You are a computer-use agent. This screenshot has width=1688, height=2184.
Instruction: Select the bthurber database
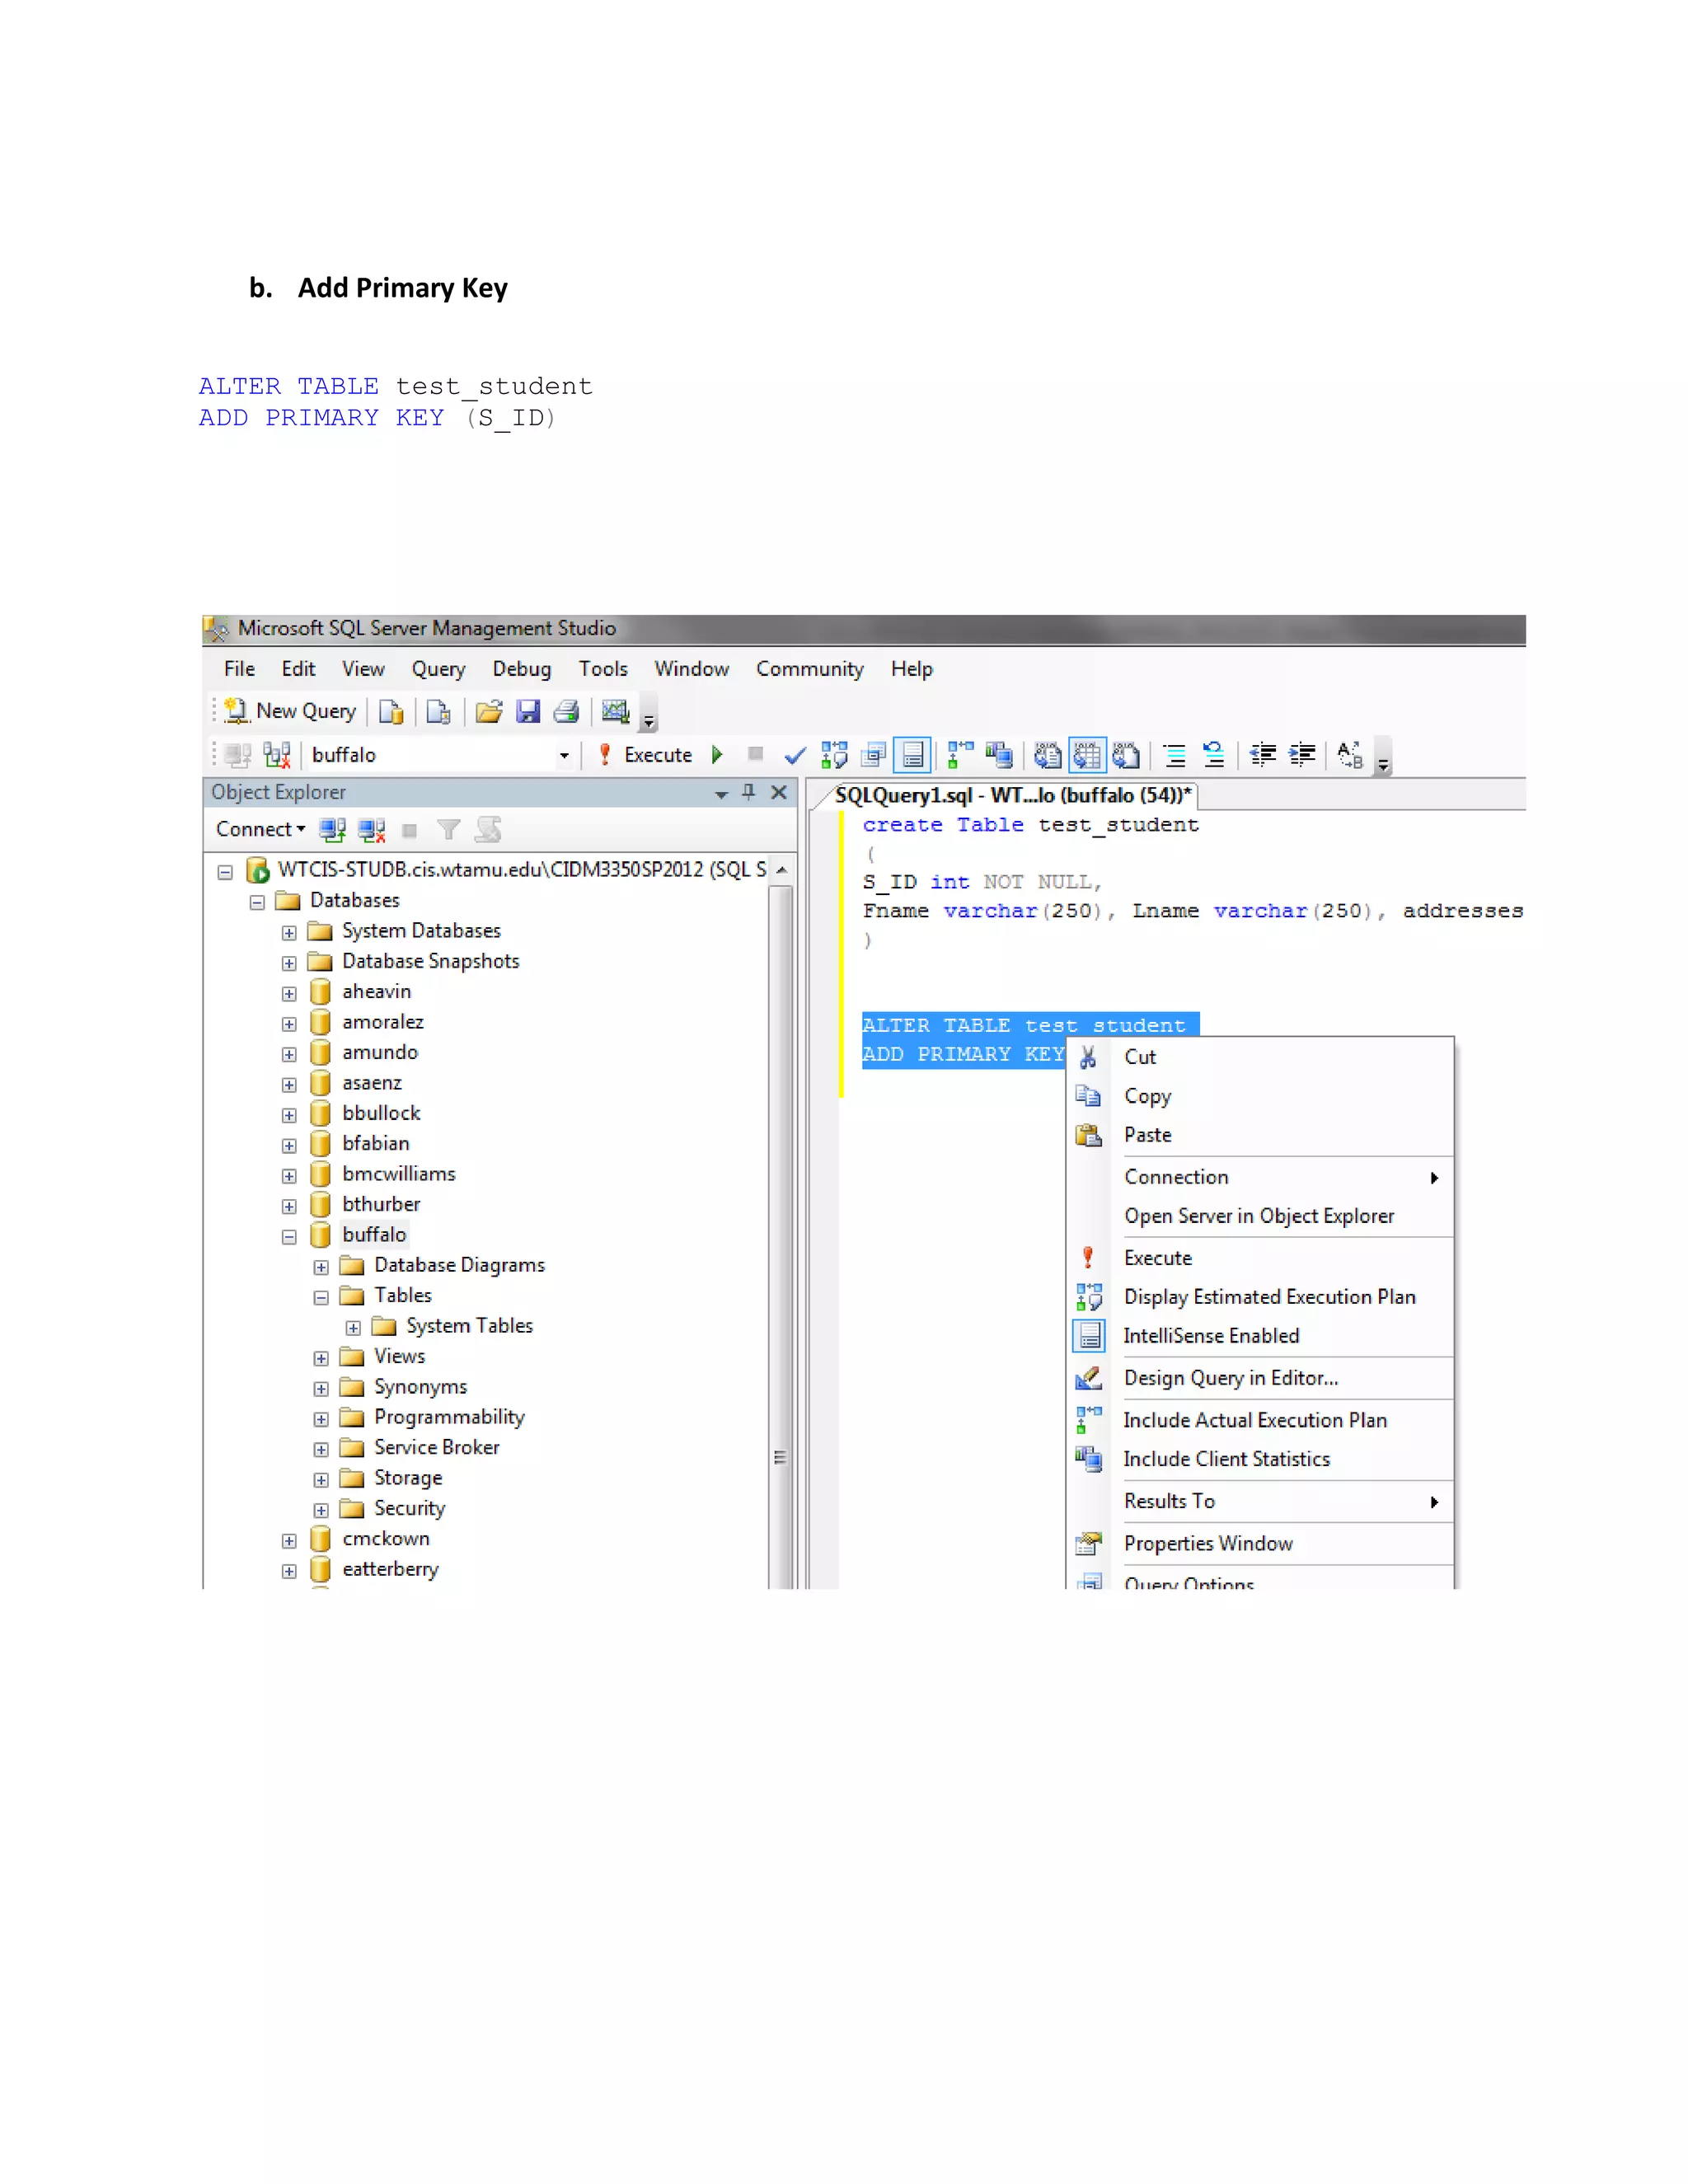tap(381, 1205)
